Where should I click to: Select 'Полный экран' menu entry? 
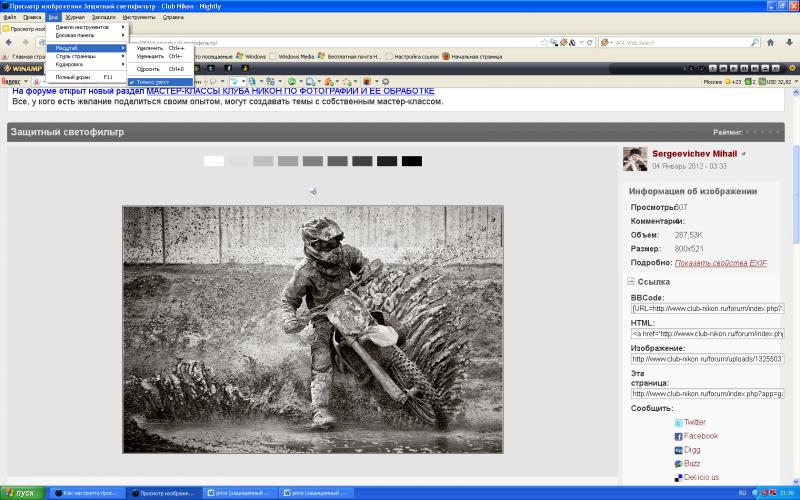point(86,77)
